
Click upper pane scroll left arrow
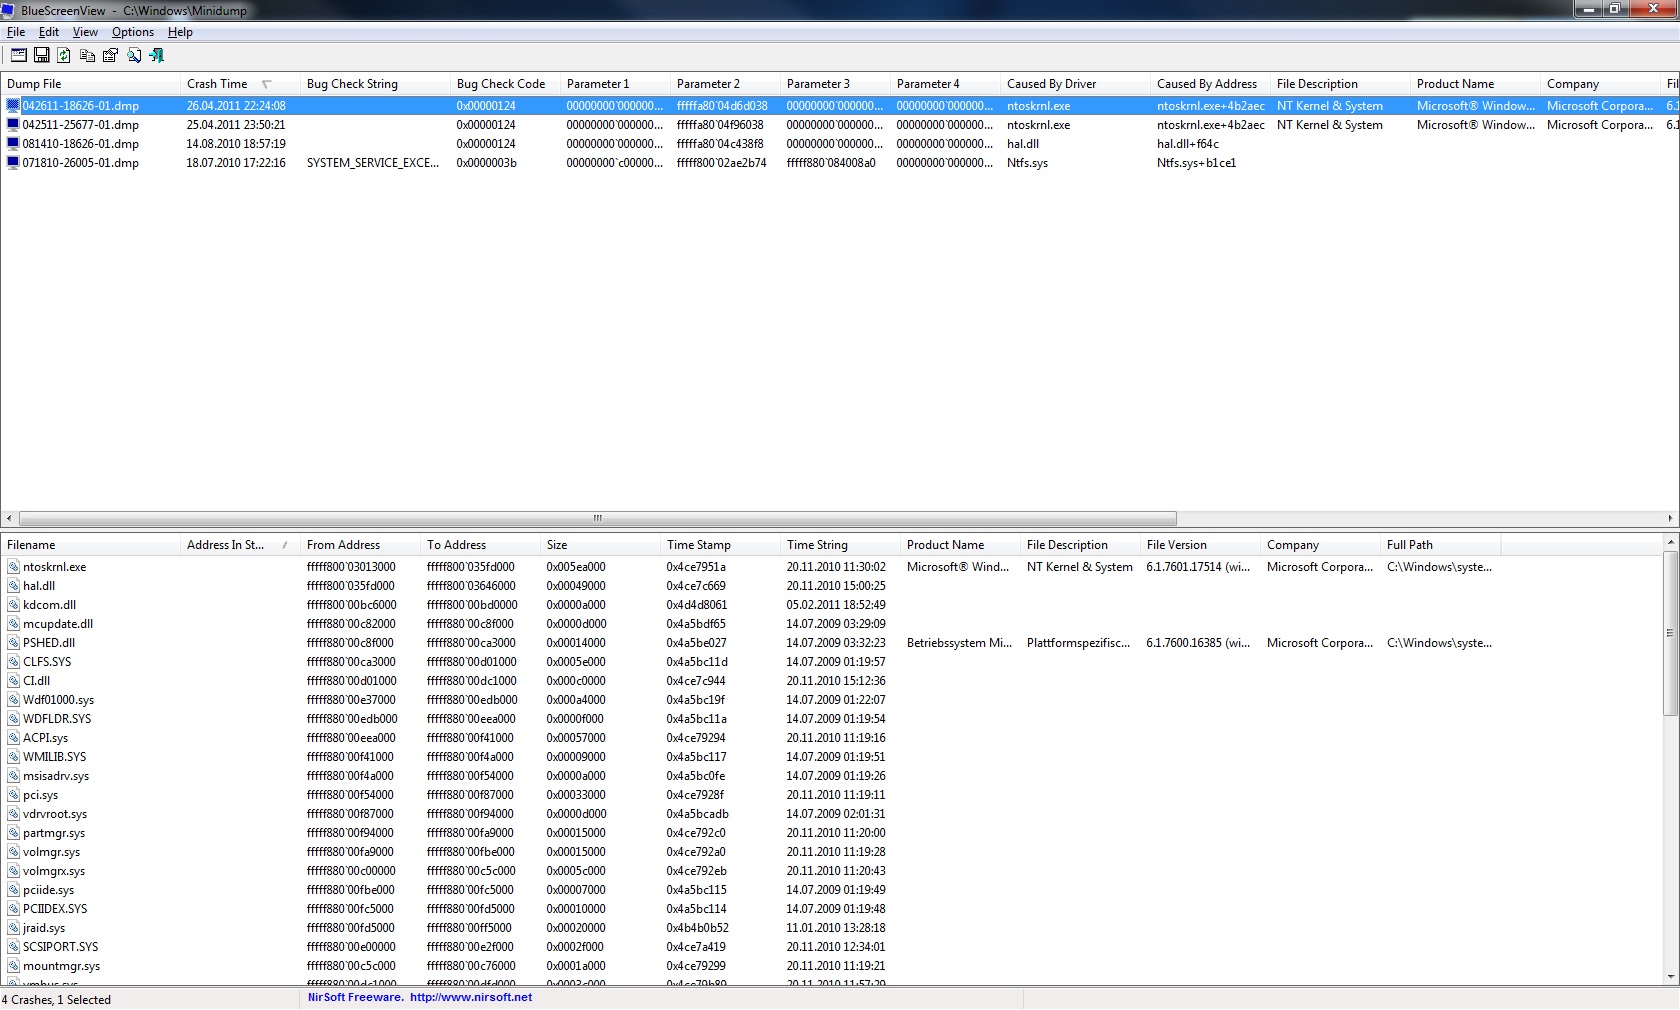[9, 518]
